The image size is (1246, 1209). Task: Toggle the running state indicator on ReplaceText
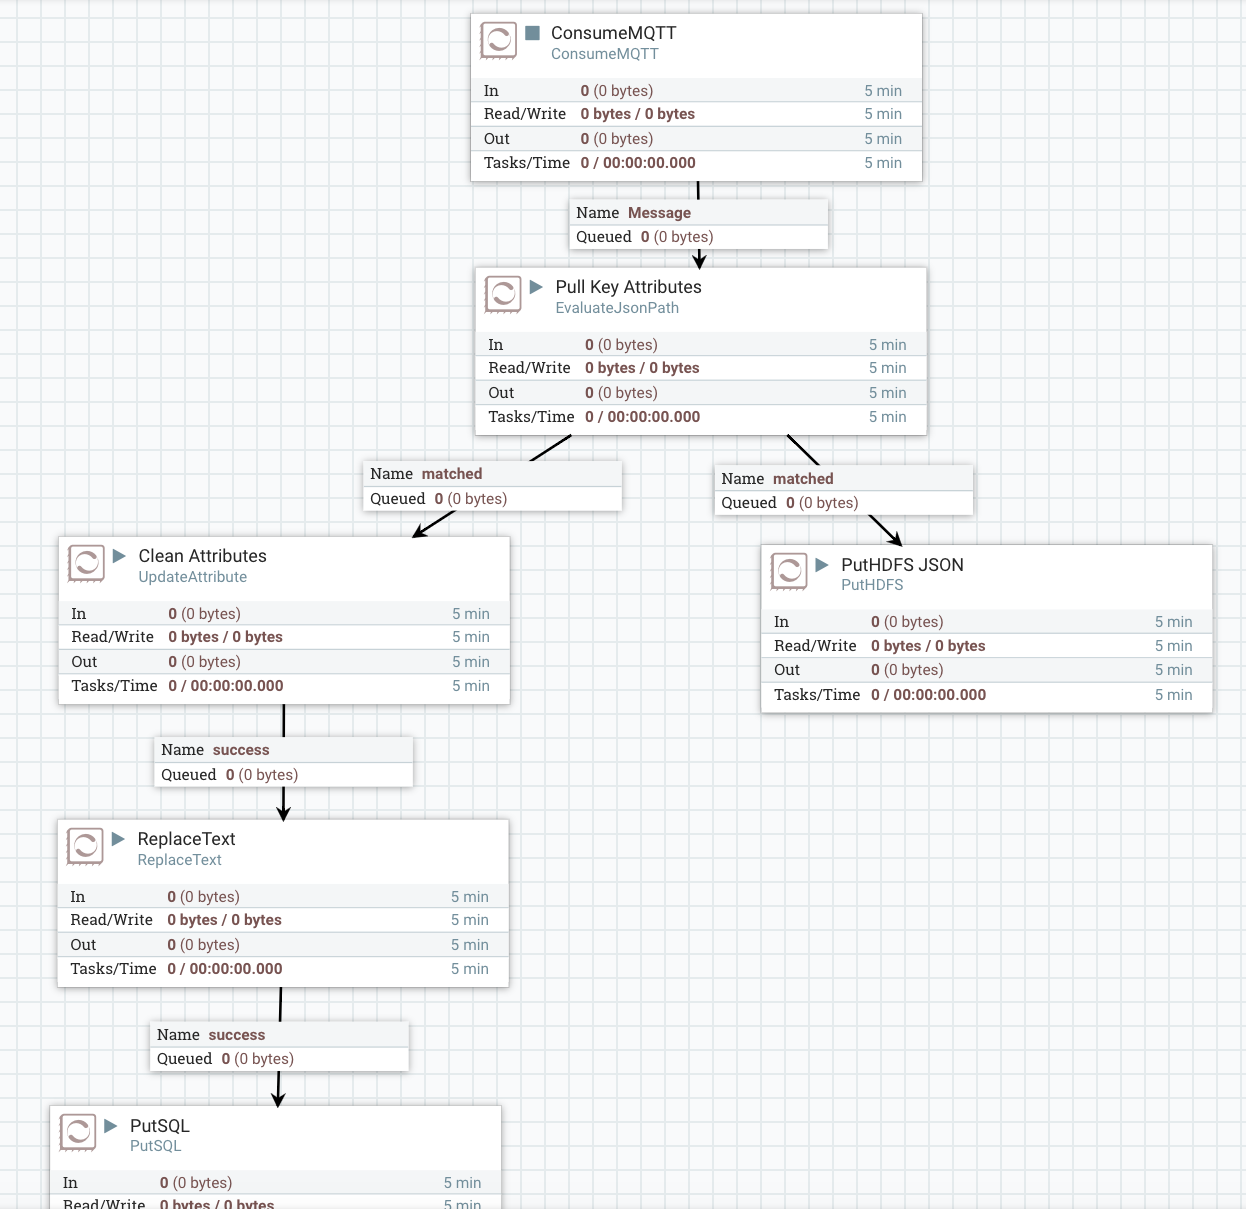coord(117,839)
